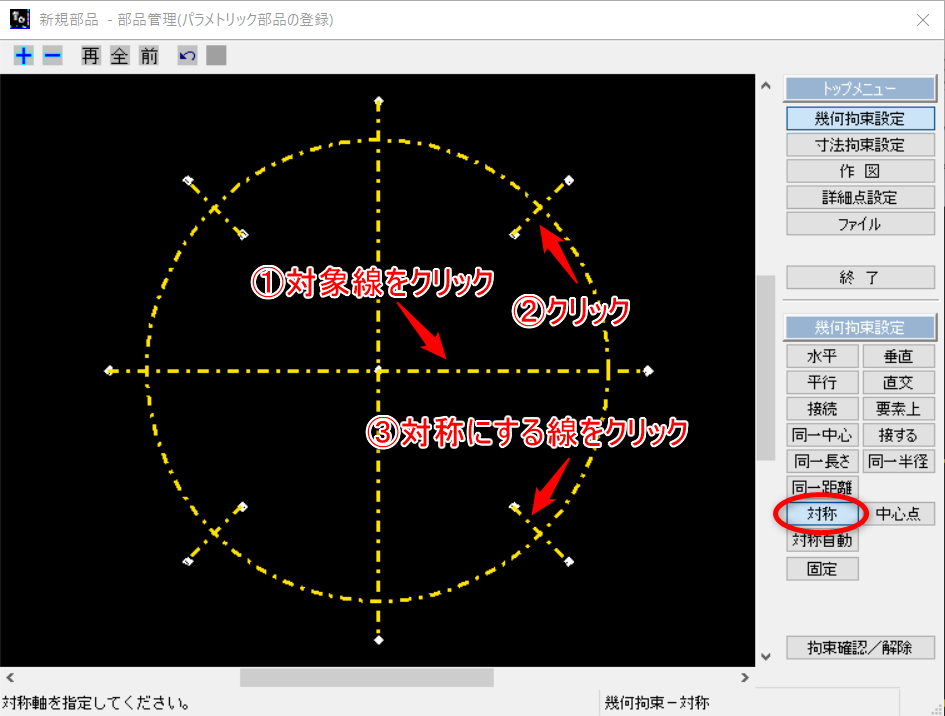Apply the 垂直 constraint
Screen dimensions: 945x716
click(x=899, y=356)
